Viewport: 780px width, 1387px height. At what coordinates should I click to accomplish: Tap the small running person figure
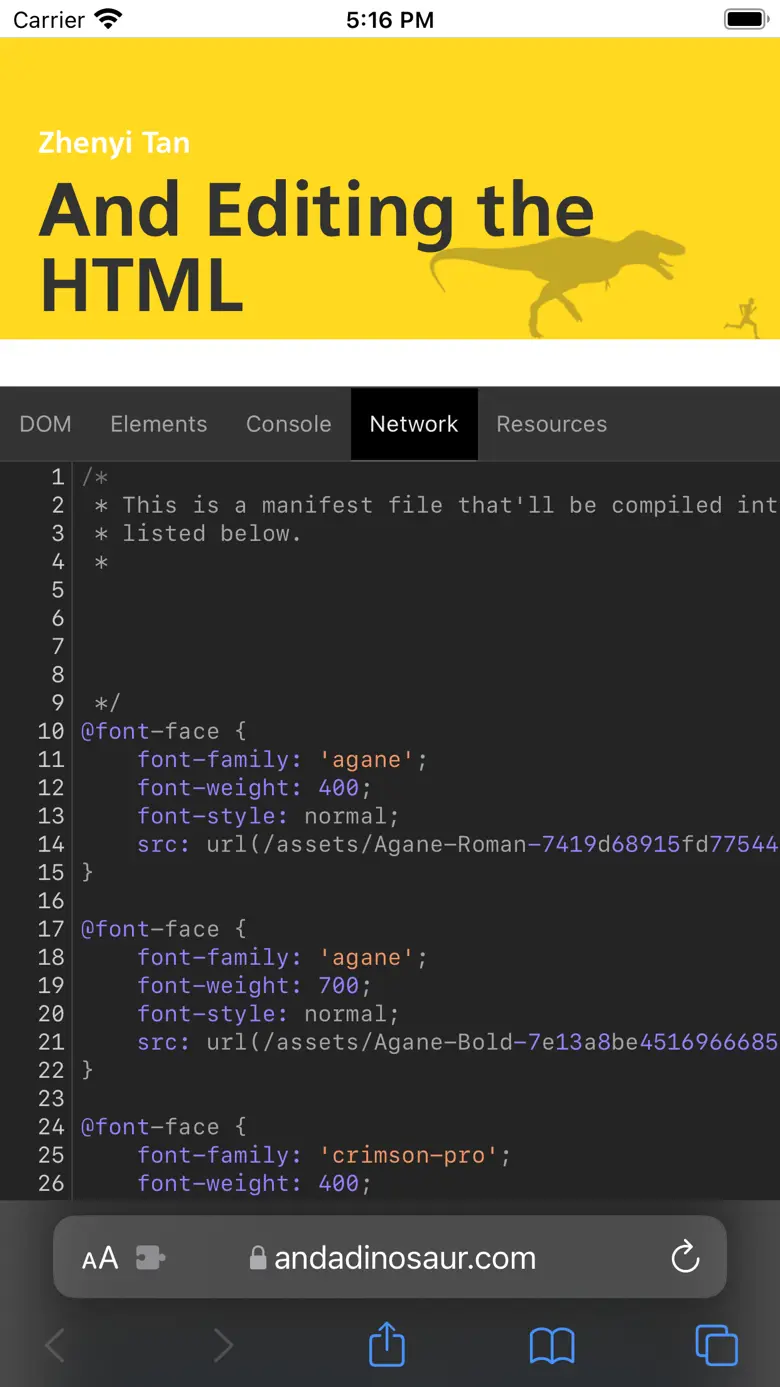(741, 316)
